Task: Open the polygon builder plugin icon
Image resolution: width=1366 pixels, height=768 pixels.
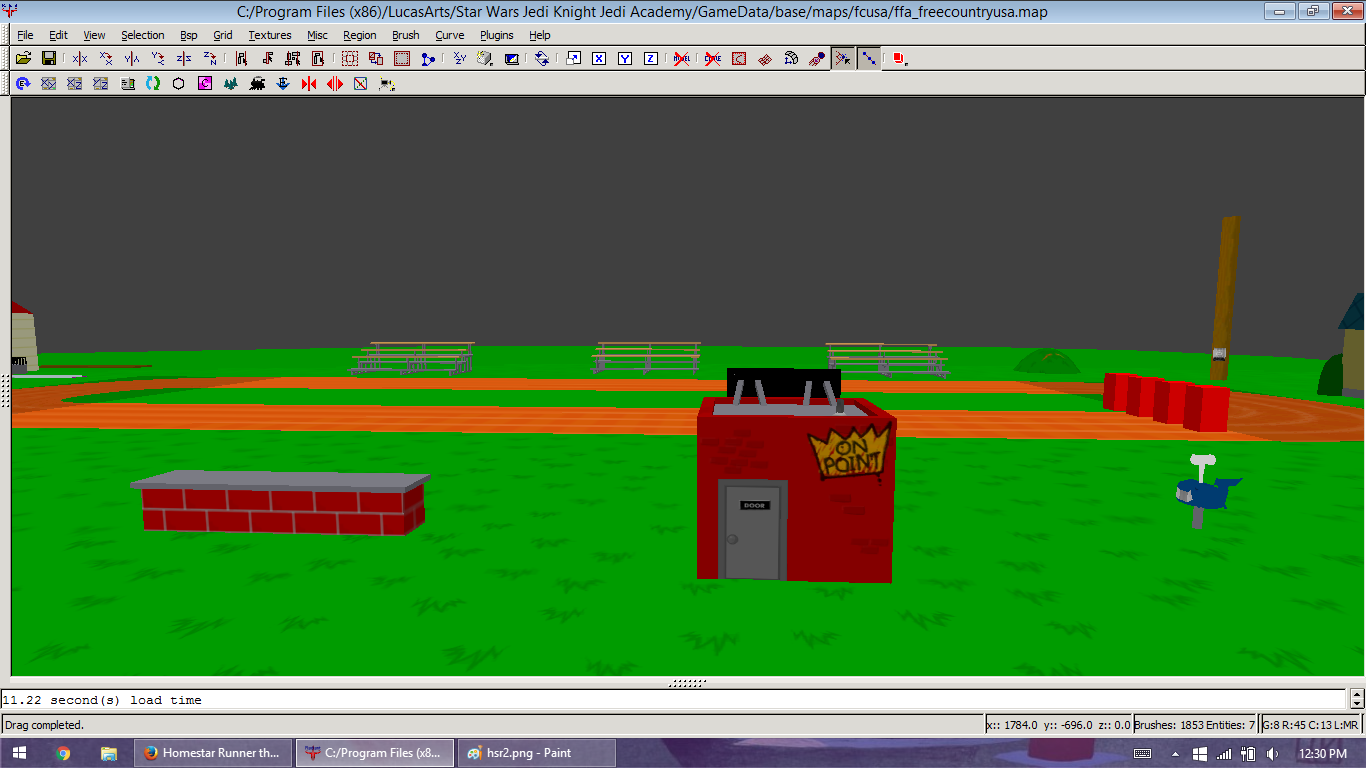Action: [179, 84]
